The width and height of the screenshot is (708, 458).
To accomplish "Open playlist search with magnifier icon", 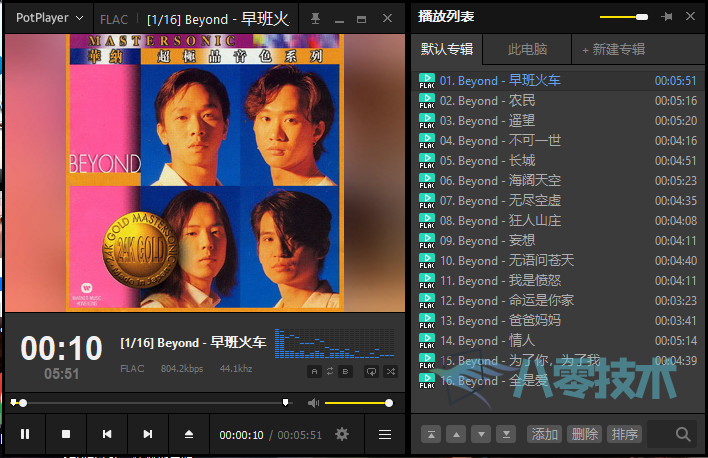I will click(683, 435).
